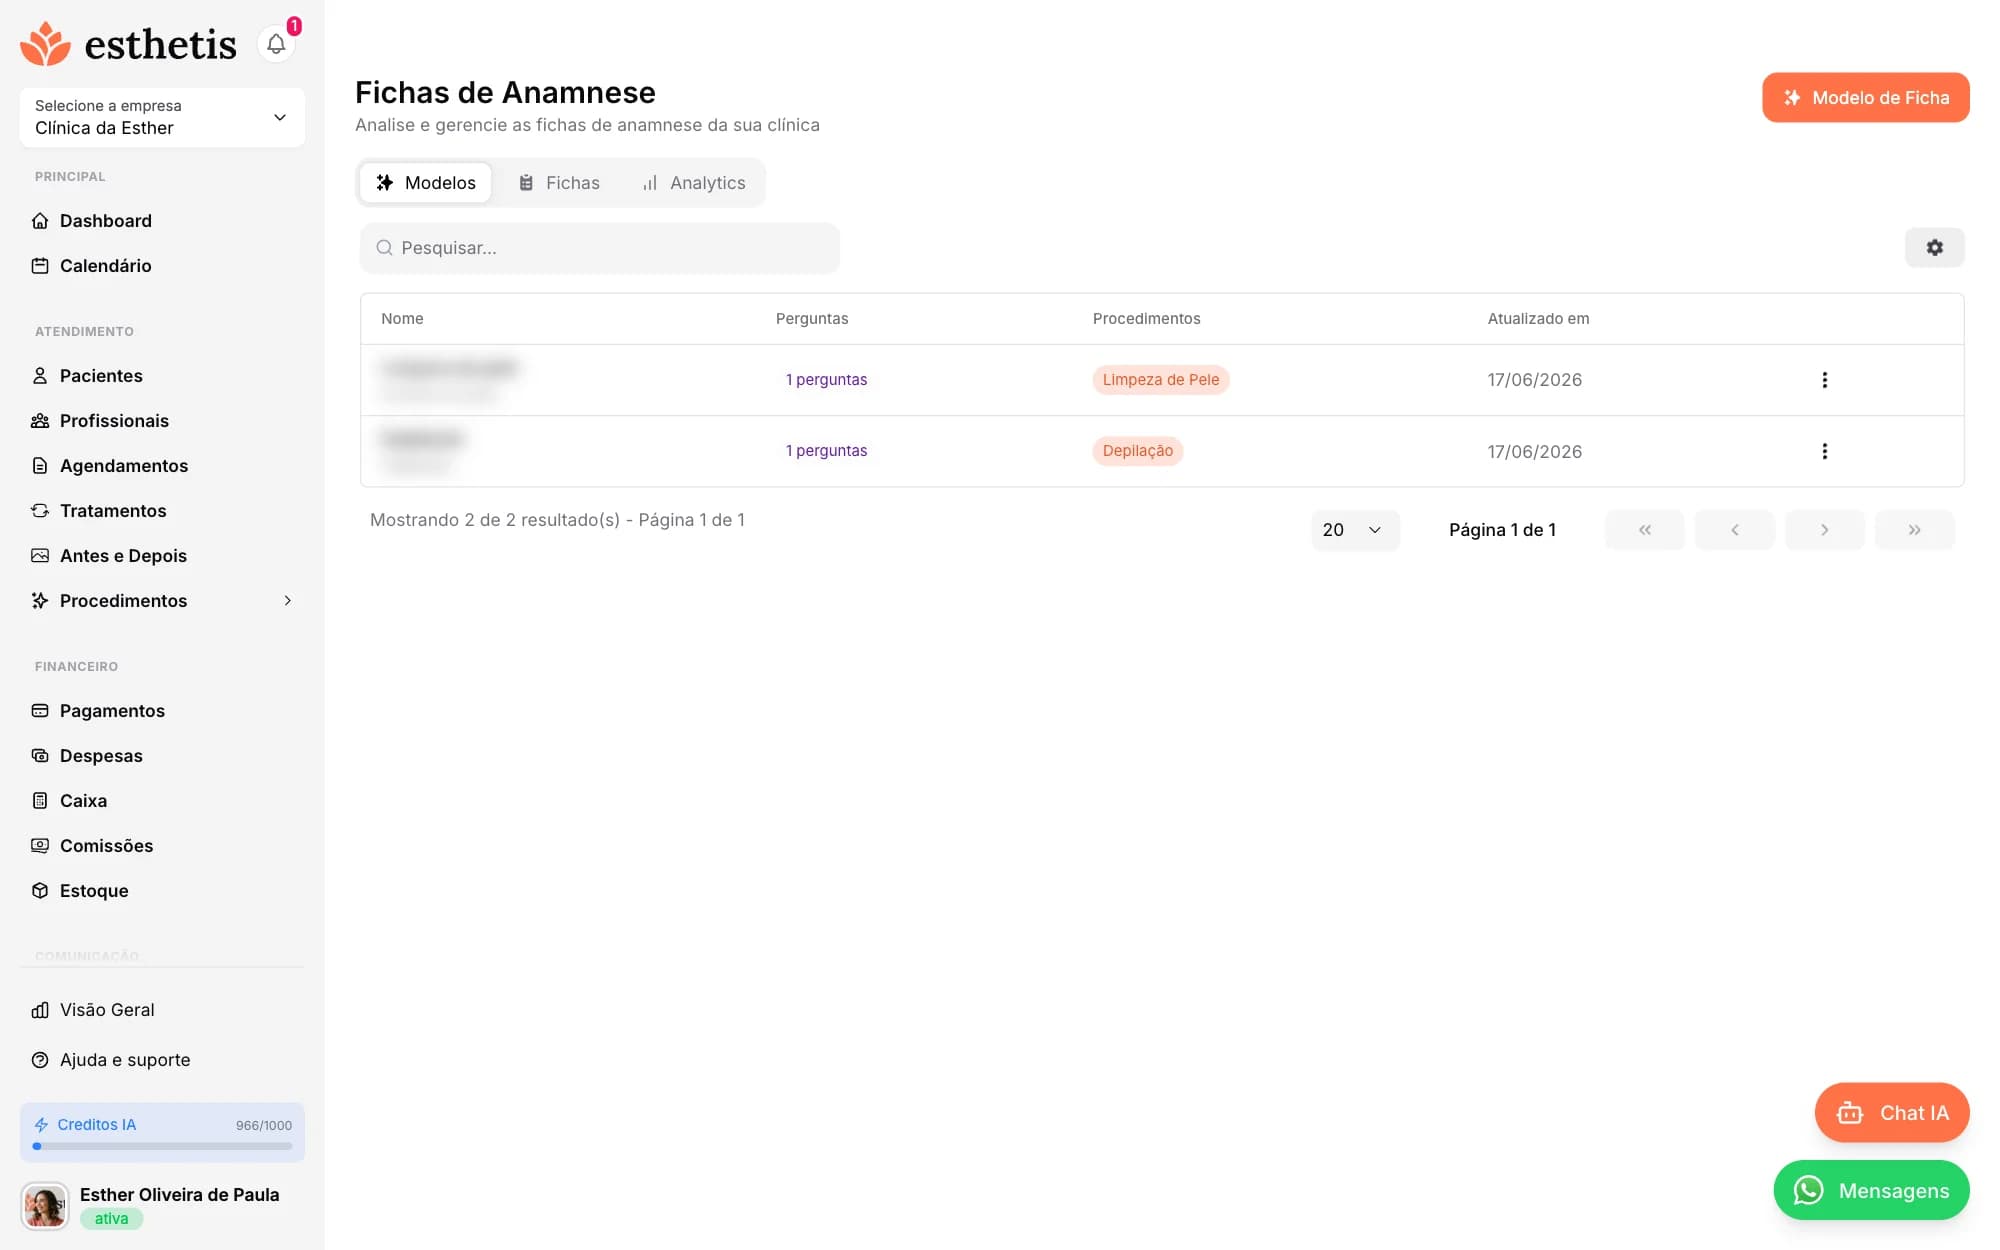Click 1 perguntas in Limpeza de Pele row
The image size is (2000, 1250).
point(826,380)
